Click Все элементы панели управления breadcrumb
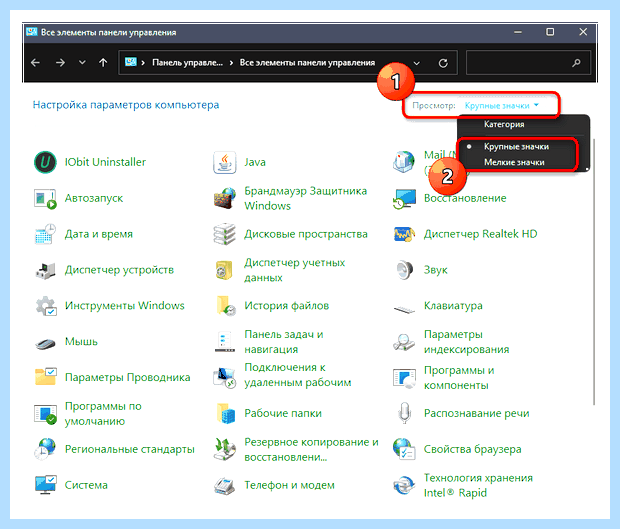The width and height of the screenshot is (620, 529). 307,63
